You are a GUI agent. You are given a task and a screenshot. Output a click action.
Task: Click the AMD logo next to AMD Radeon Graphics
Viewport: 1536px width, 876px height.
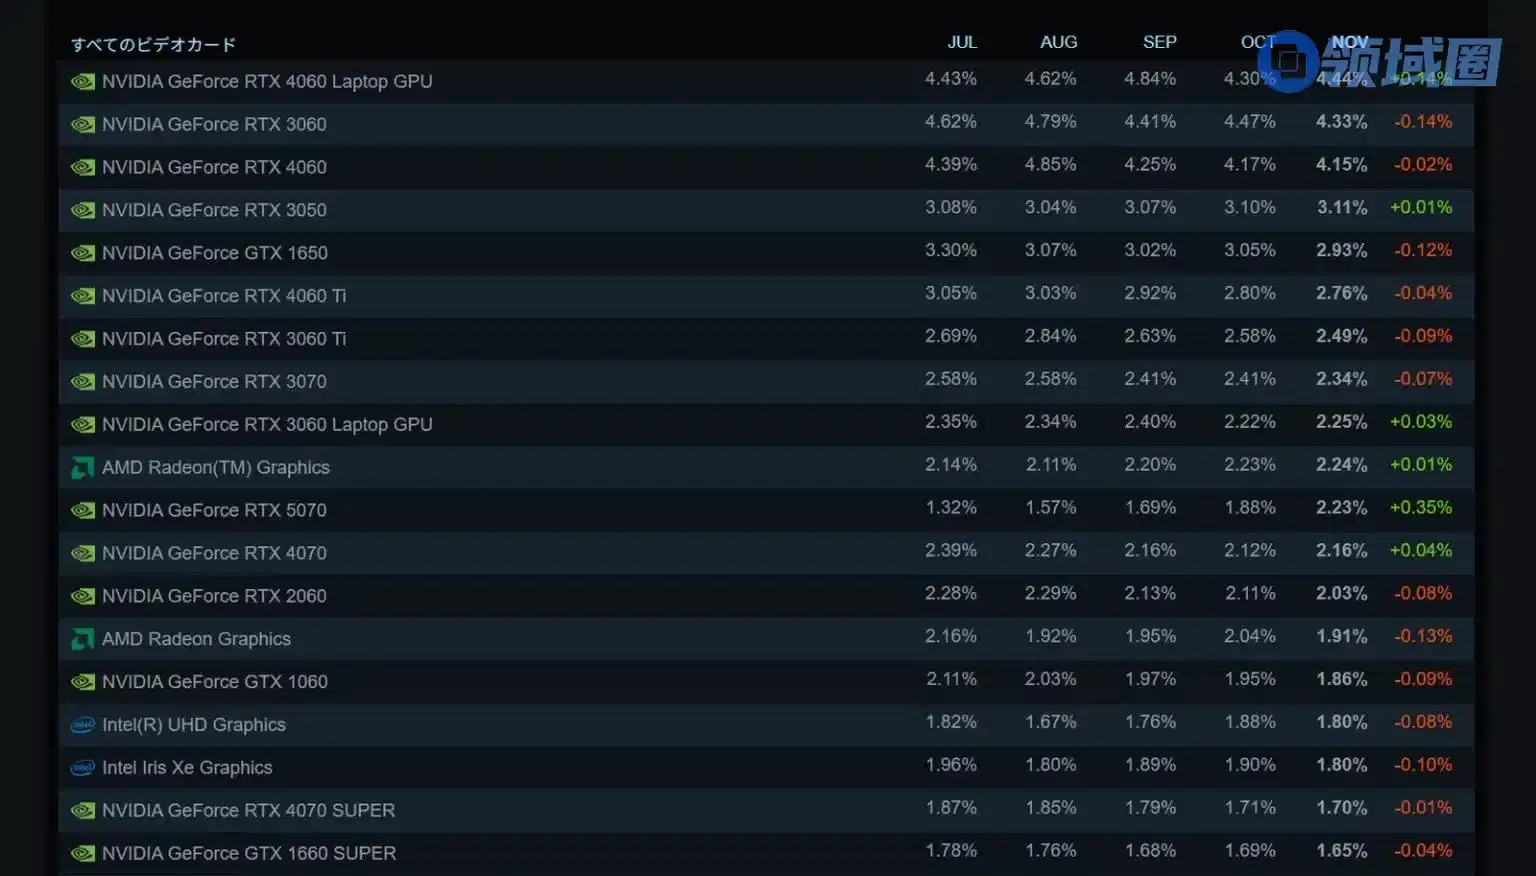pos(83,639)
